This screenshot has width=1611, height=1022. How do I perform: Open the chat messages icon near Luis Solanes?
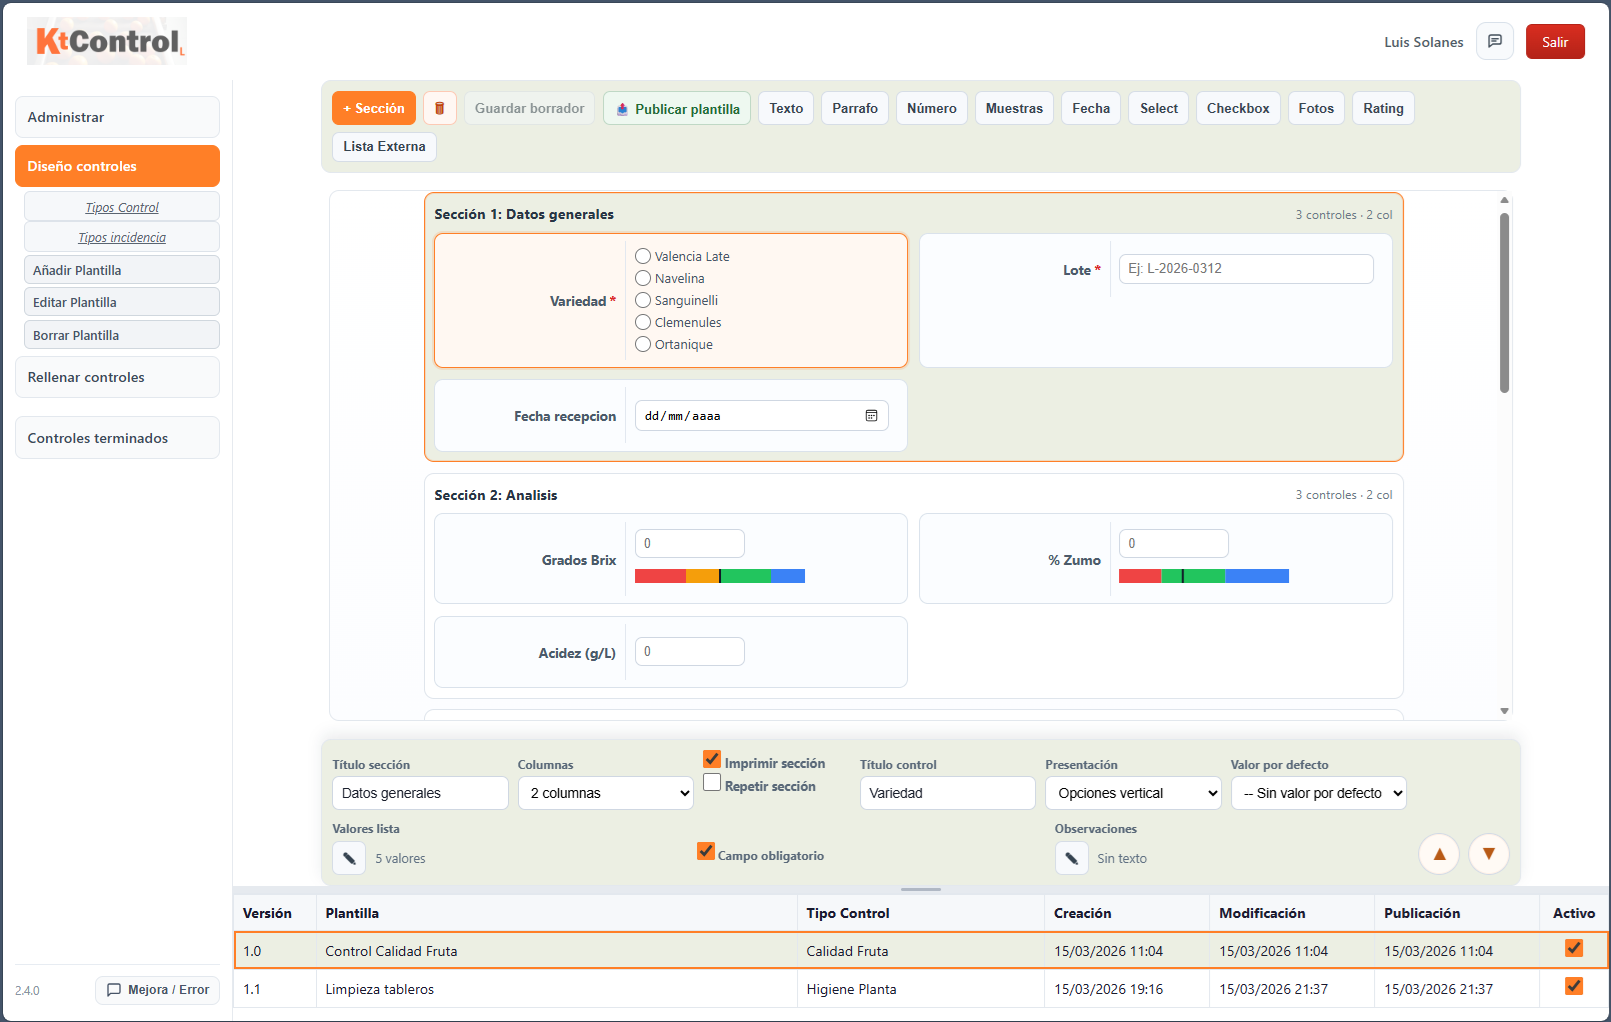(x=1494, y=42)
